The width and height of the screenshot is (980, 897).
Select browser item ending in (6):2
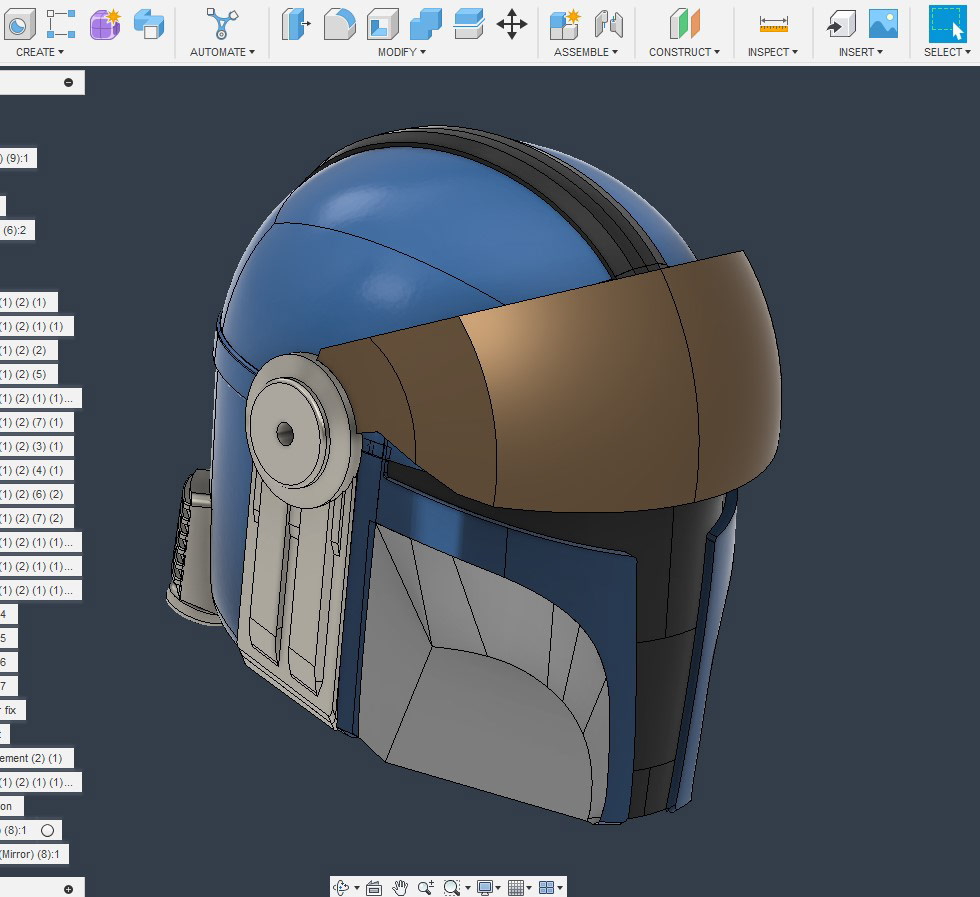17,231
